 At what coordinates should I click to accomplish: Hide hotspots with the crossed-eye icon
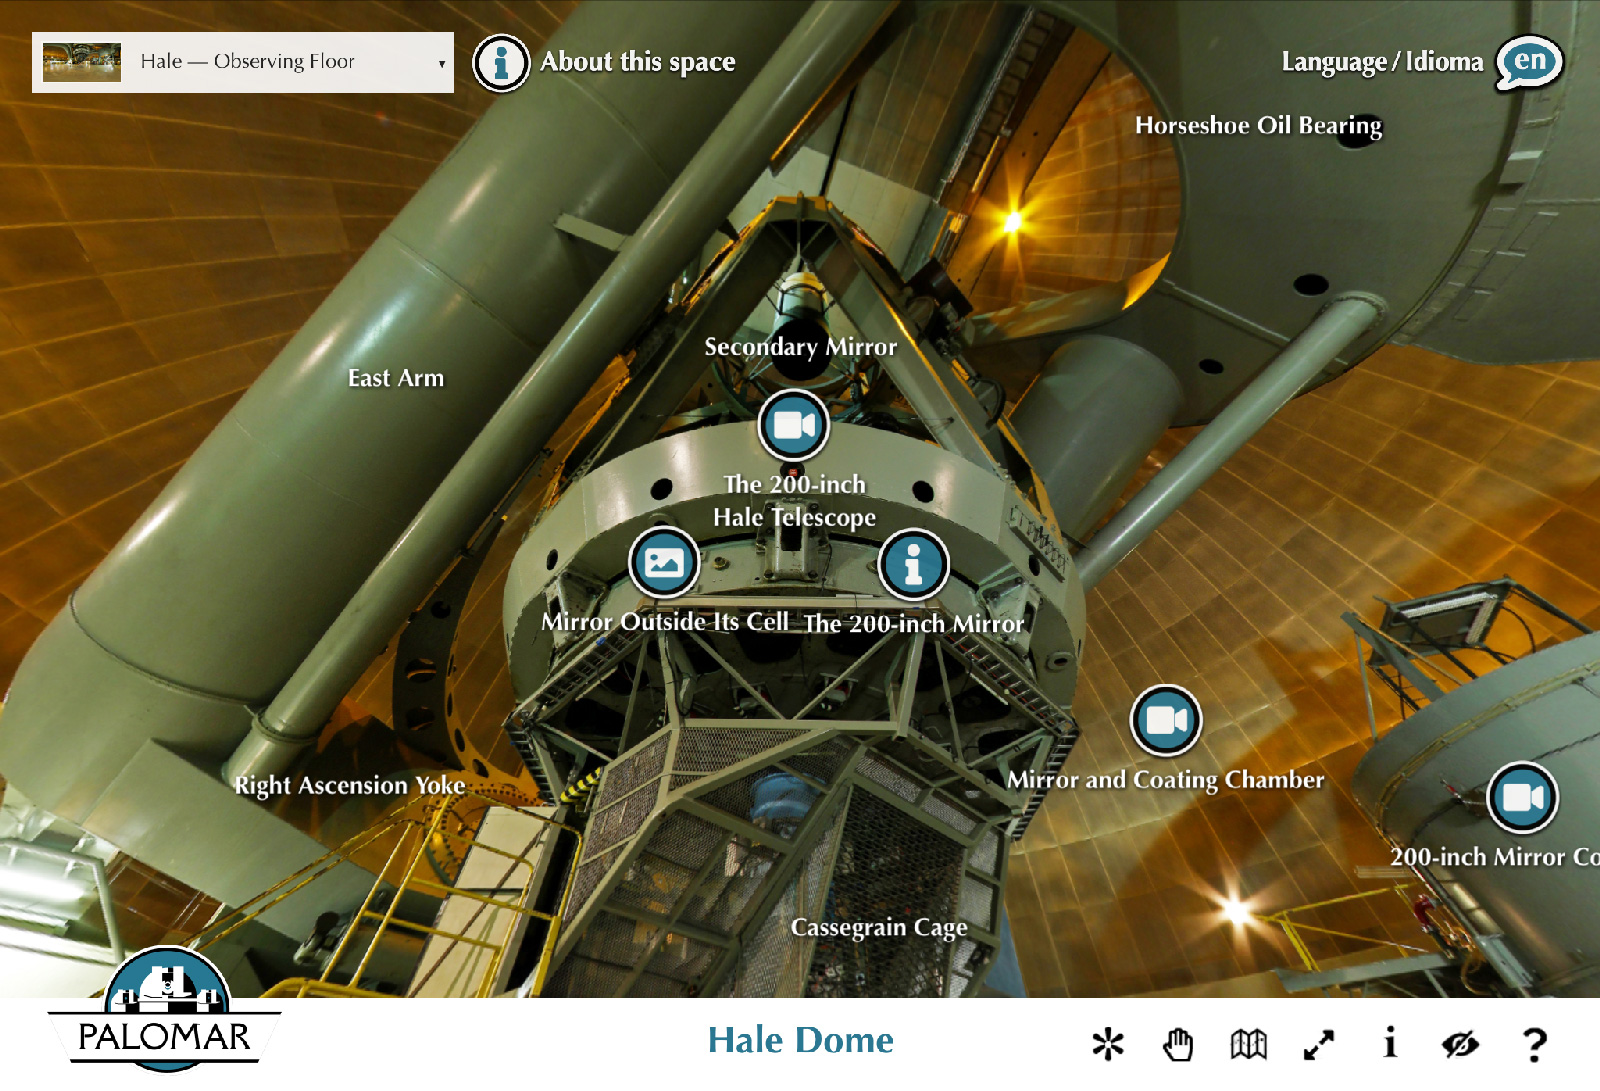[x=1460, y=1044]
